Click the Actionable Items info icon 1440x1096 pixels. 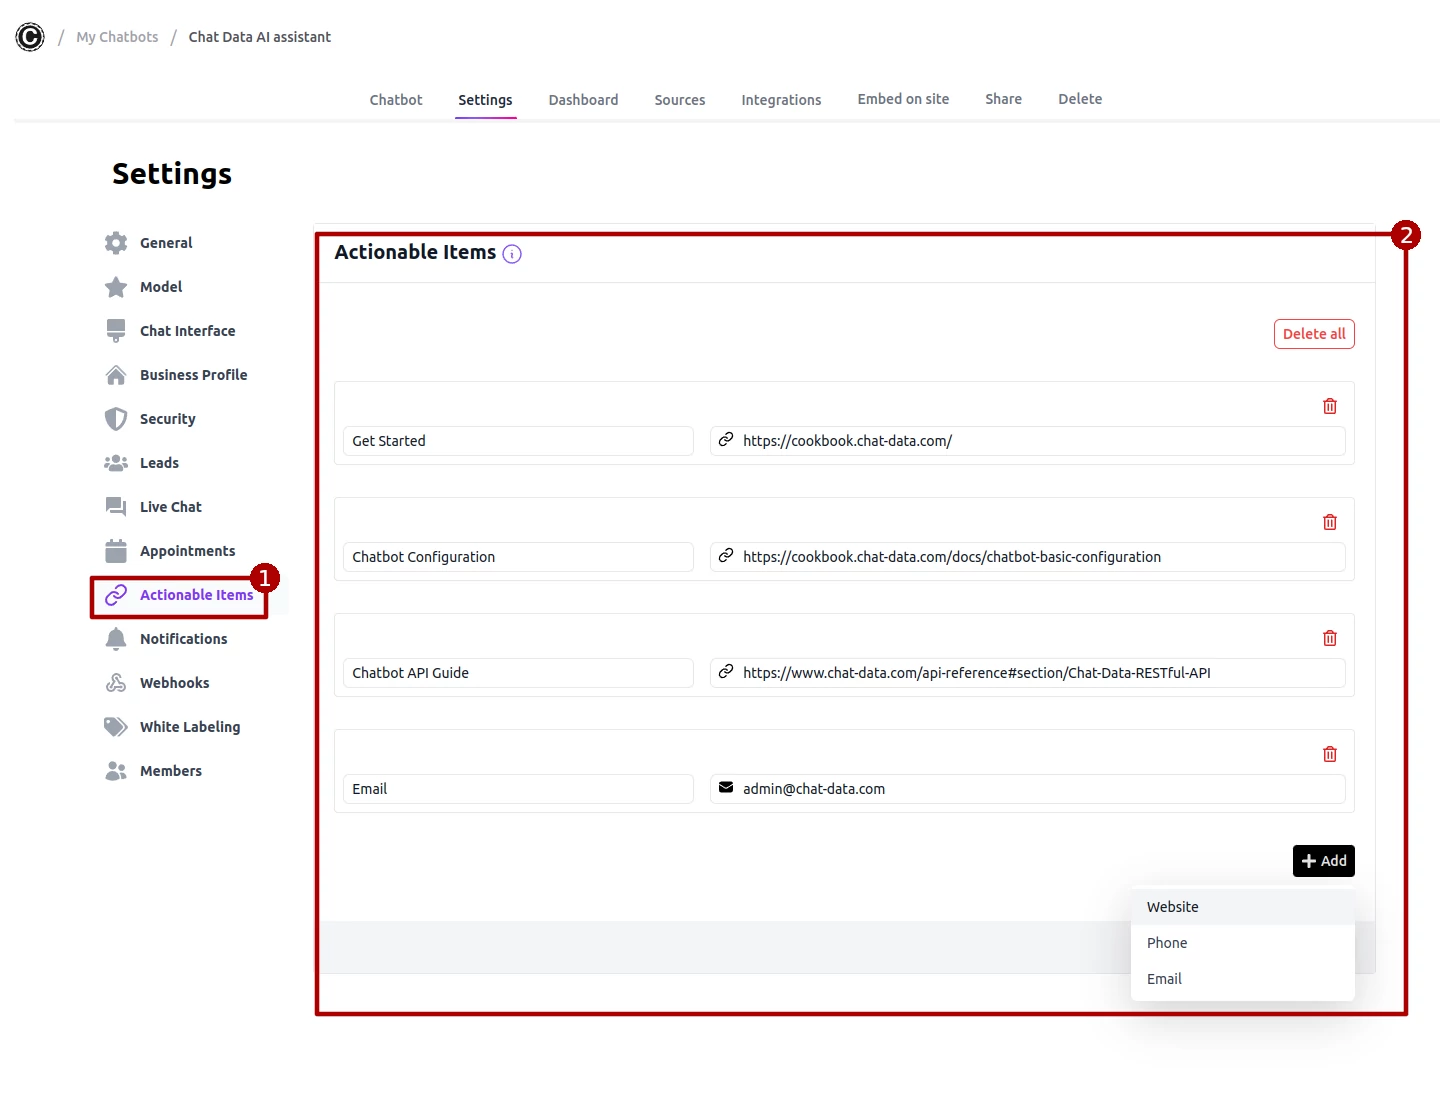coord(512,254)
